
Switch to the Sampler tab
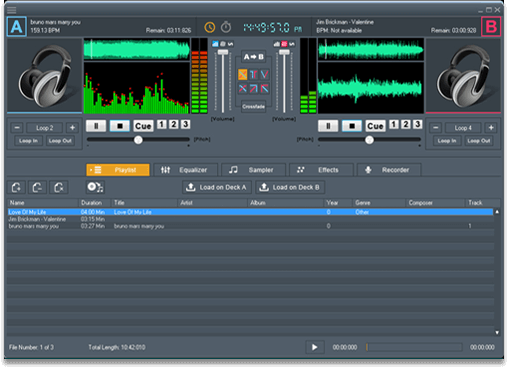point(253,170)
